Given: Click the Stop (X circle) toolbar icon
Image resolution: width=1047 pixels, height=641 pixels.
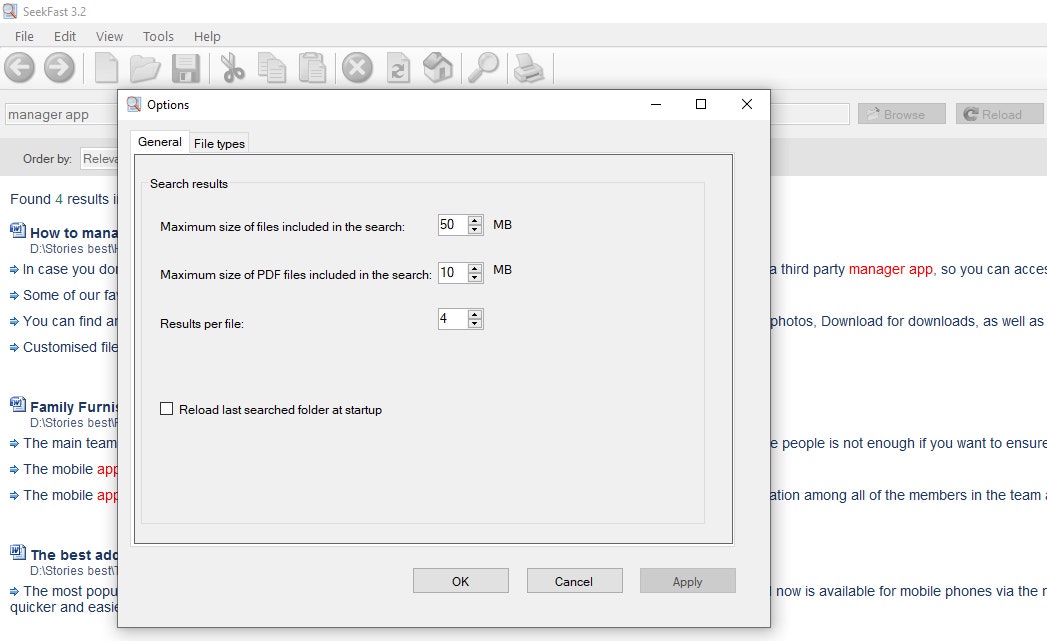Looking at the screenshot, I should point(357,67).
